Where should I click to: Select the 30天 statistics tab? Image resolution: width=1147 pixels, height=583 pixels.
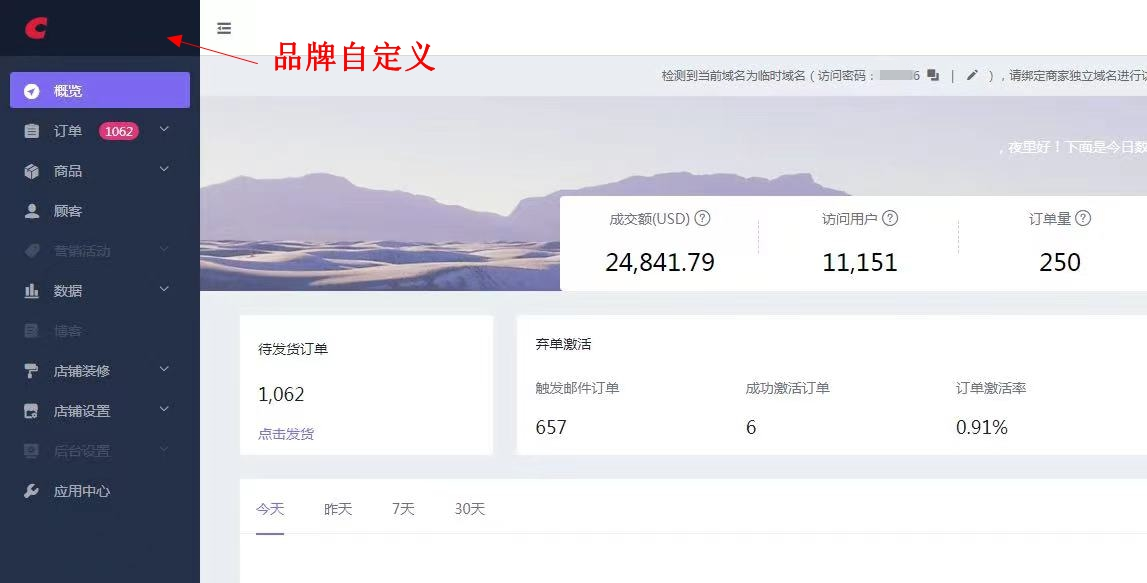coord(468,508)
